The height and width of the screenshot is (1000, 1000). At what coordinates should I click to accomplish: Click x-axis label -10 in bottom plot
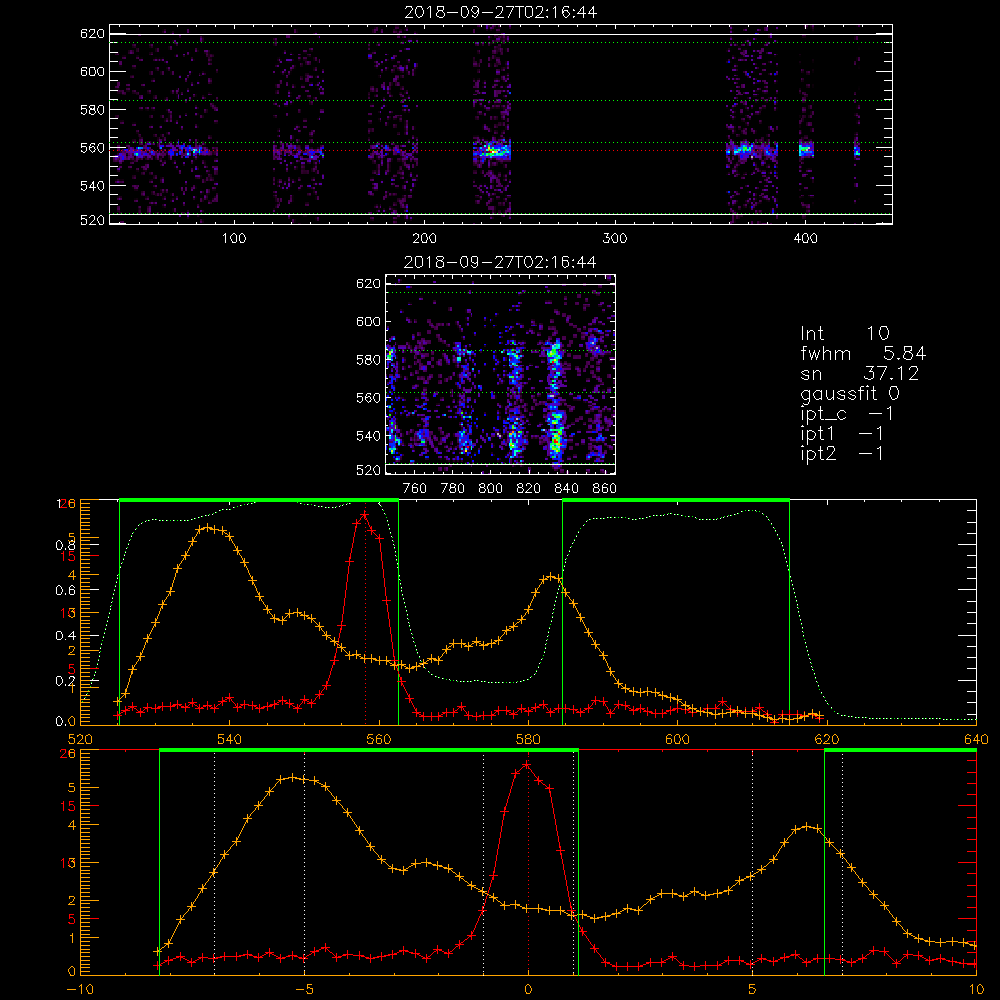coord(80,990)
